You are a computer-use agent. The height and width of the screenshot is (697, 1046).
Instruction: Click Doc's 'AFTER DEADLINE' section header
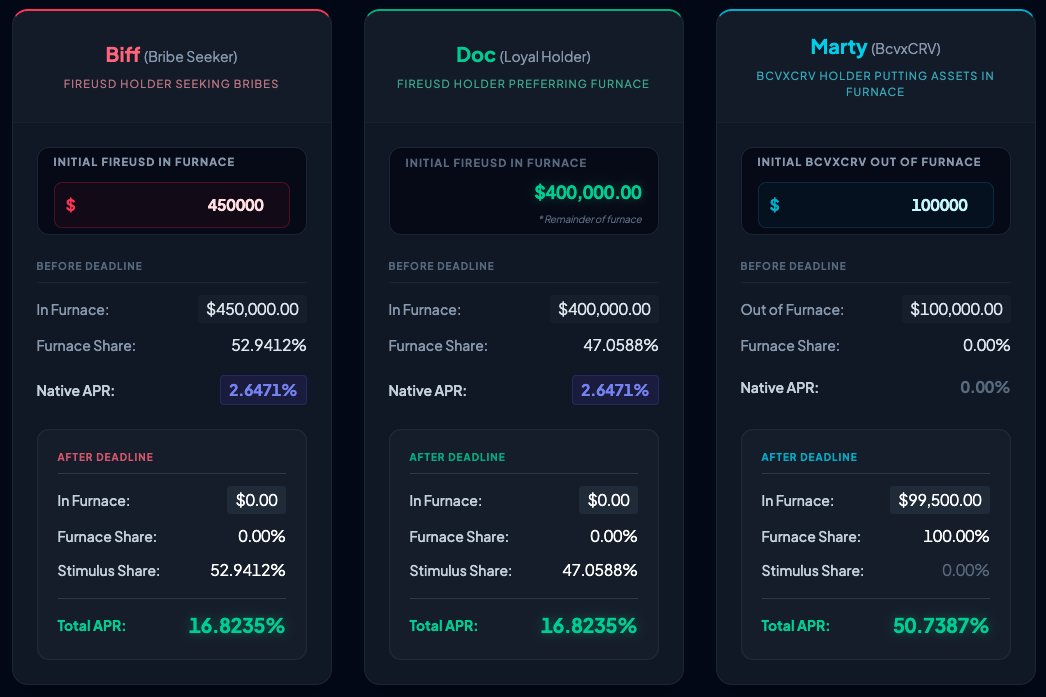pyautogui.click(x=457, y=457)
